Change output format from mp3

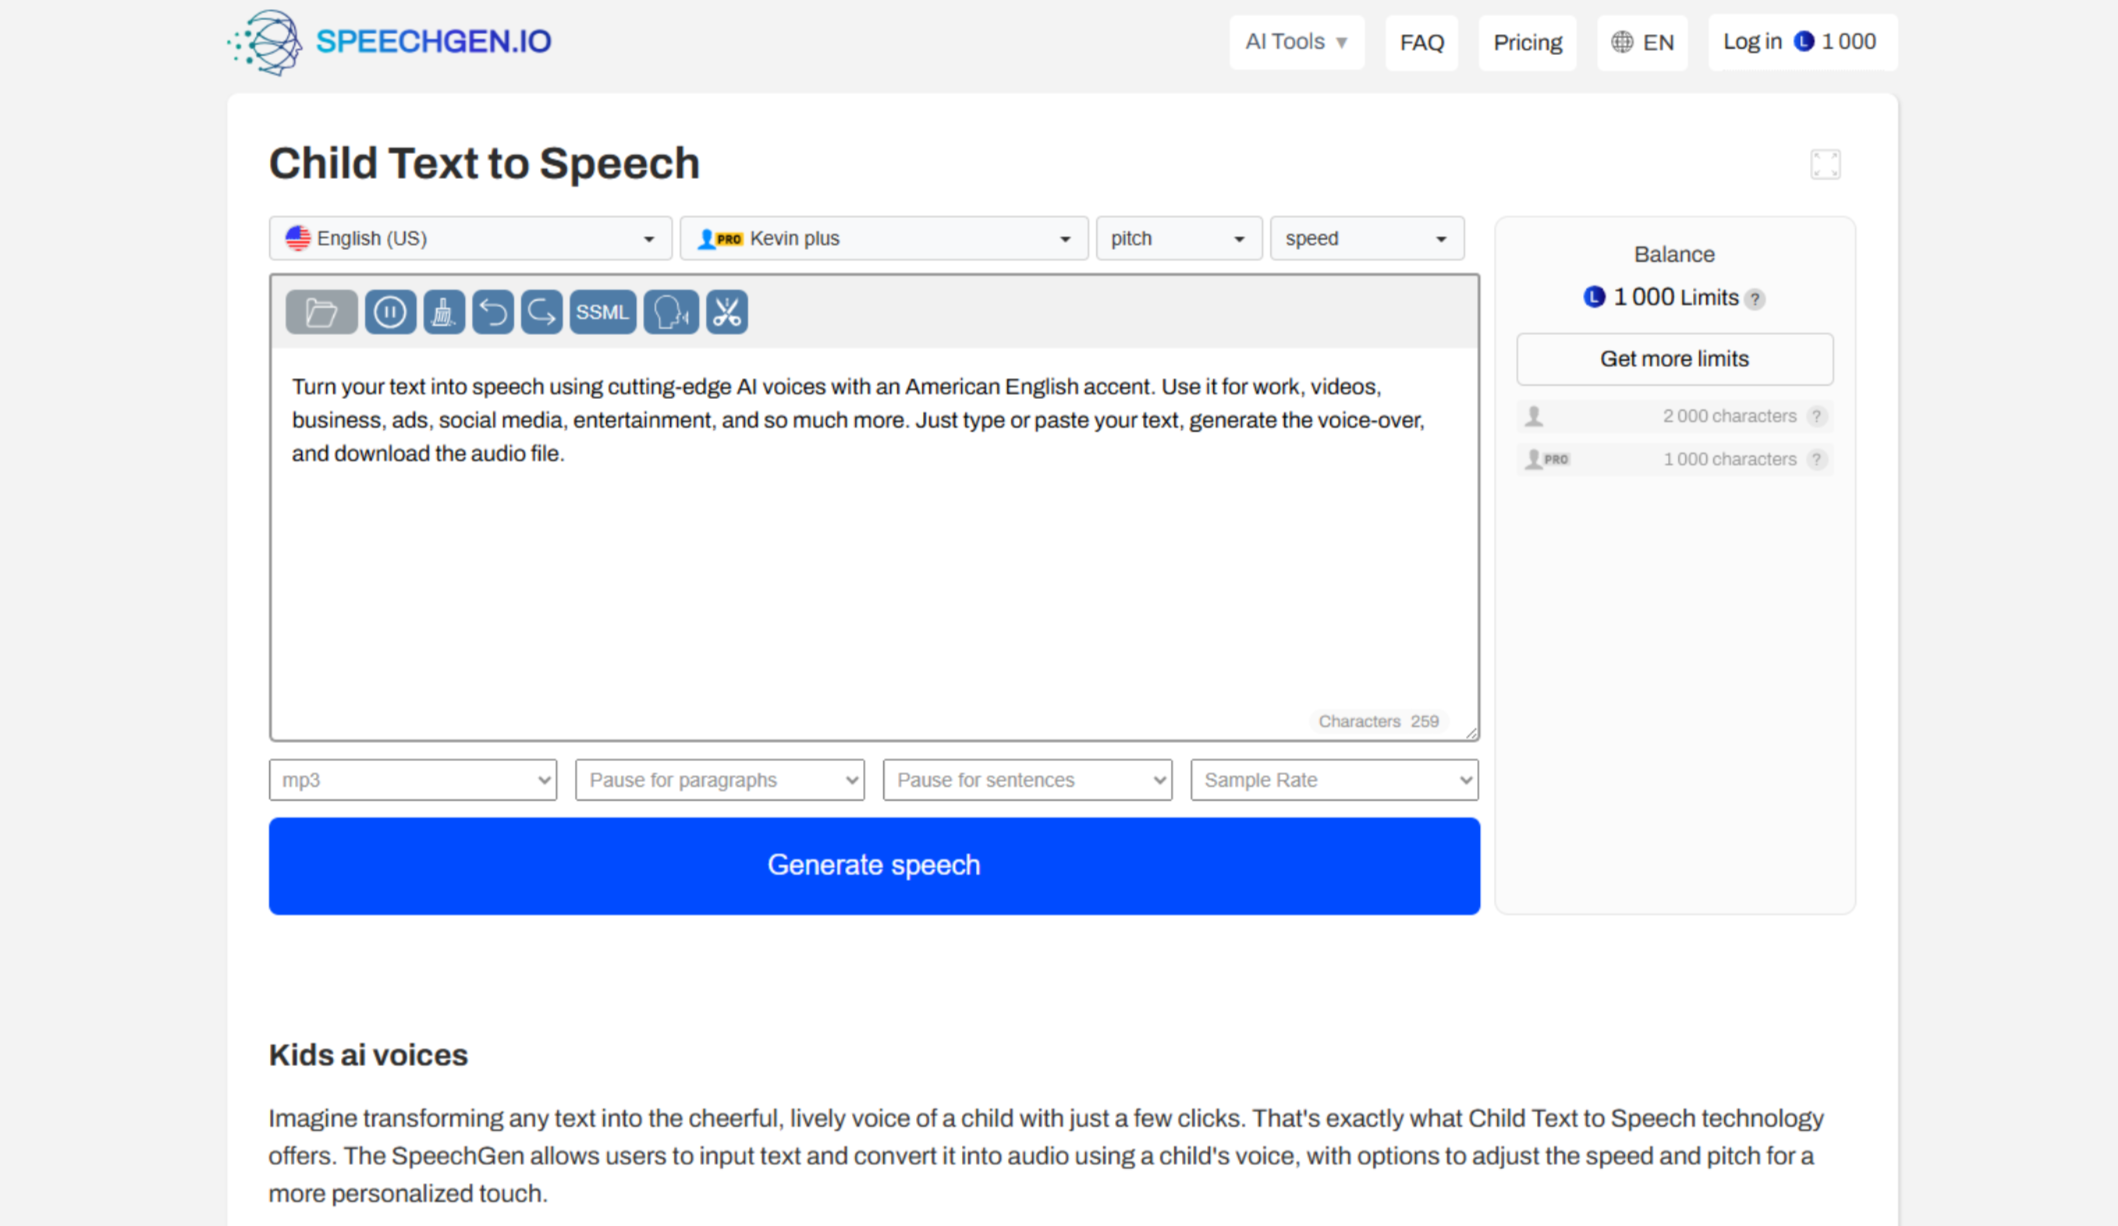pos(412,780)
